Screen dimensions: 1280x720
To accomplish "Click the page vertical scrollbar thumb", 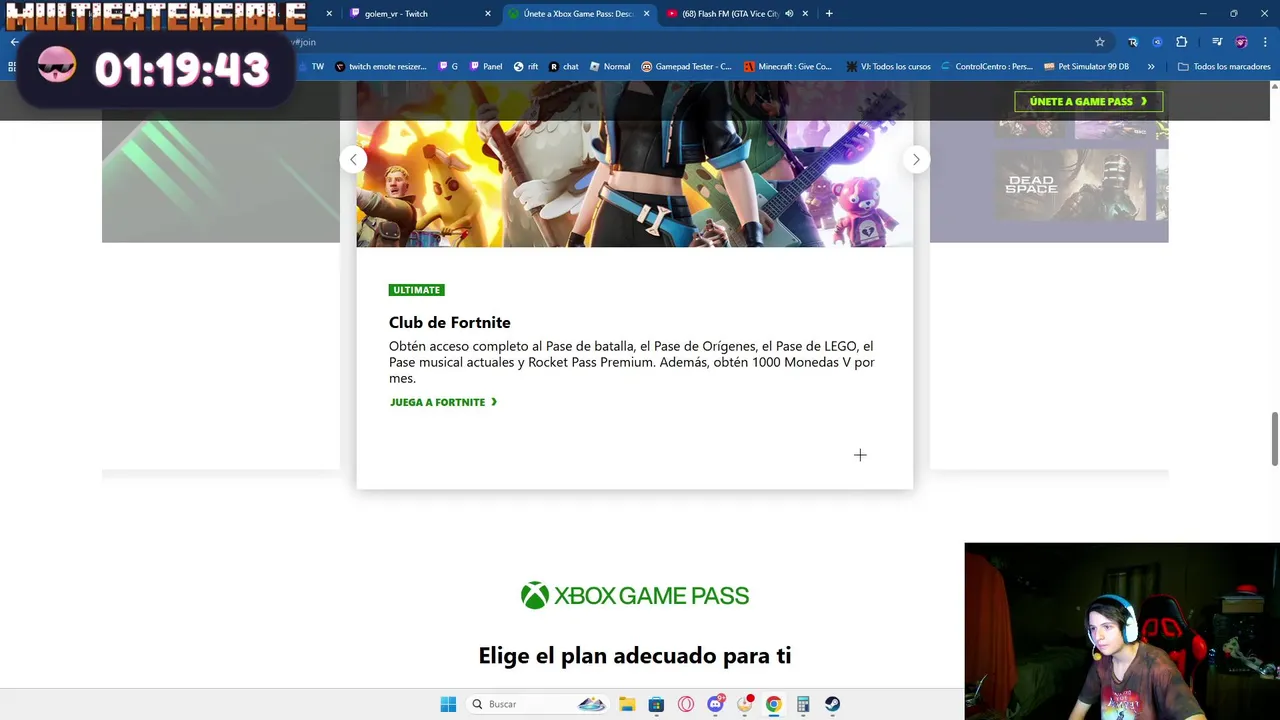I will point(1274,438).
